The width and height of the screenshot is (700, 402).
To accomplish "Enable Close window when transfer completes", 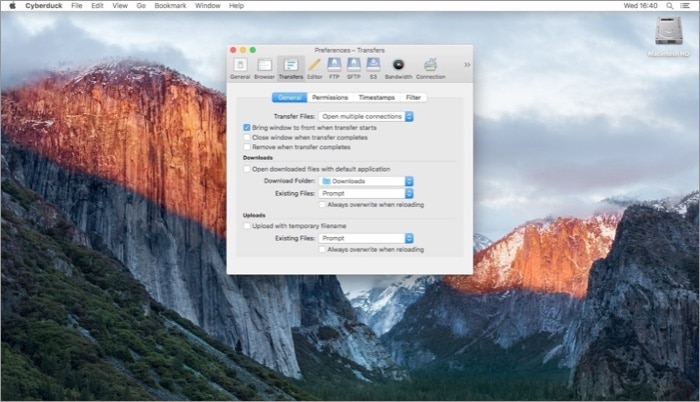I will (x=247, y=137).
